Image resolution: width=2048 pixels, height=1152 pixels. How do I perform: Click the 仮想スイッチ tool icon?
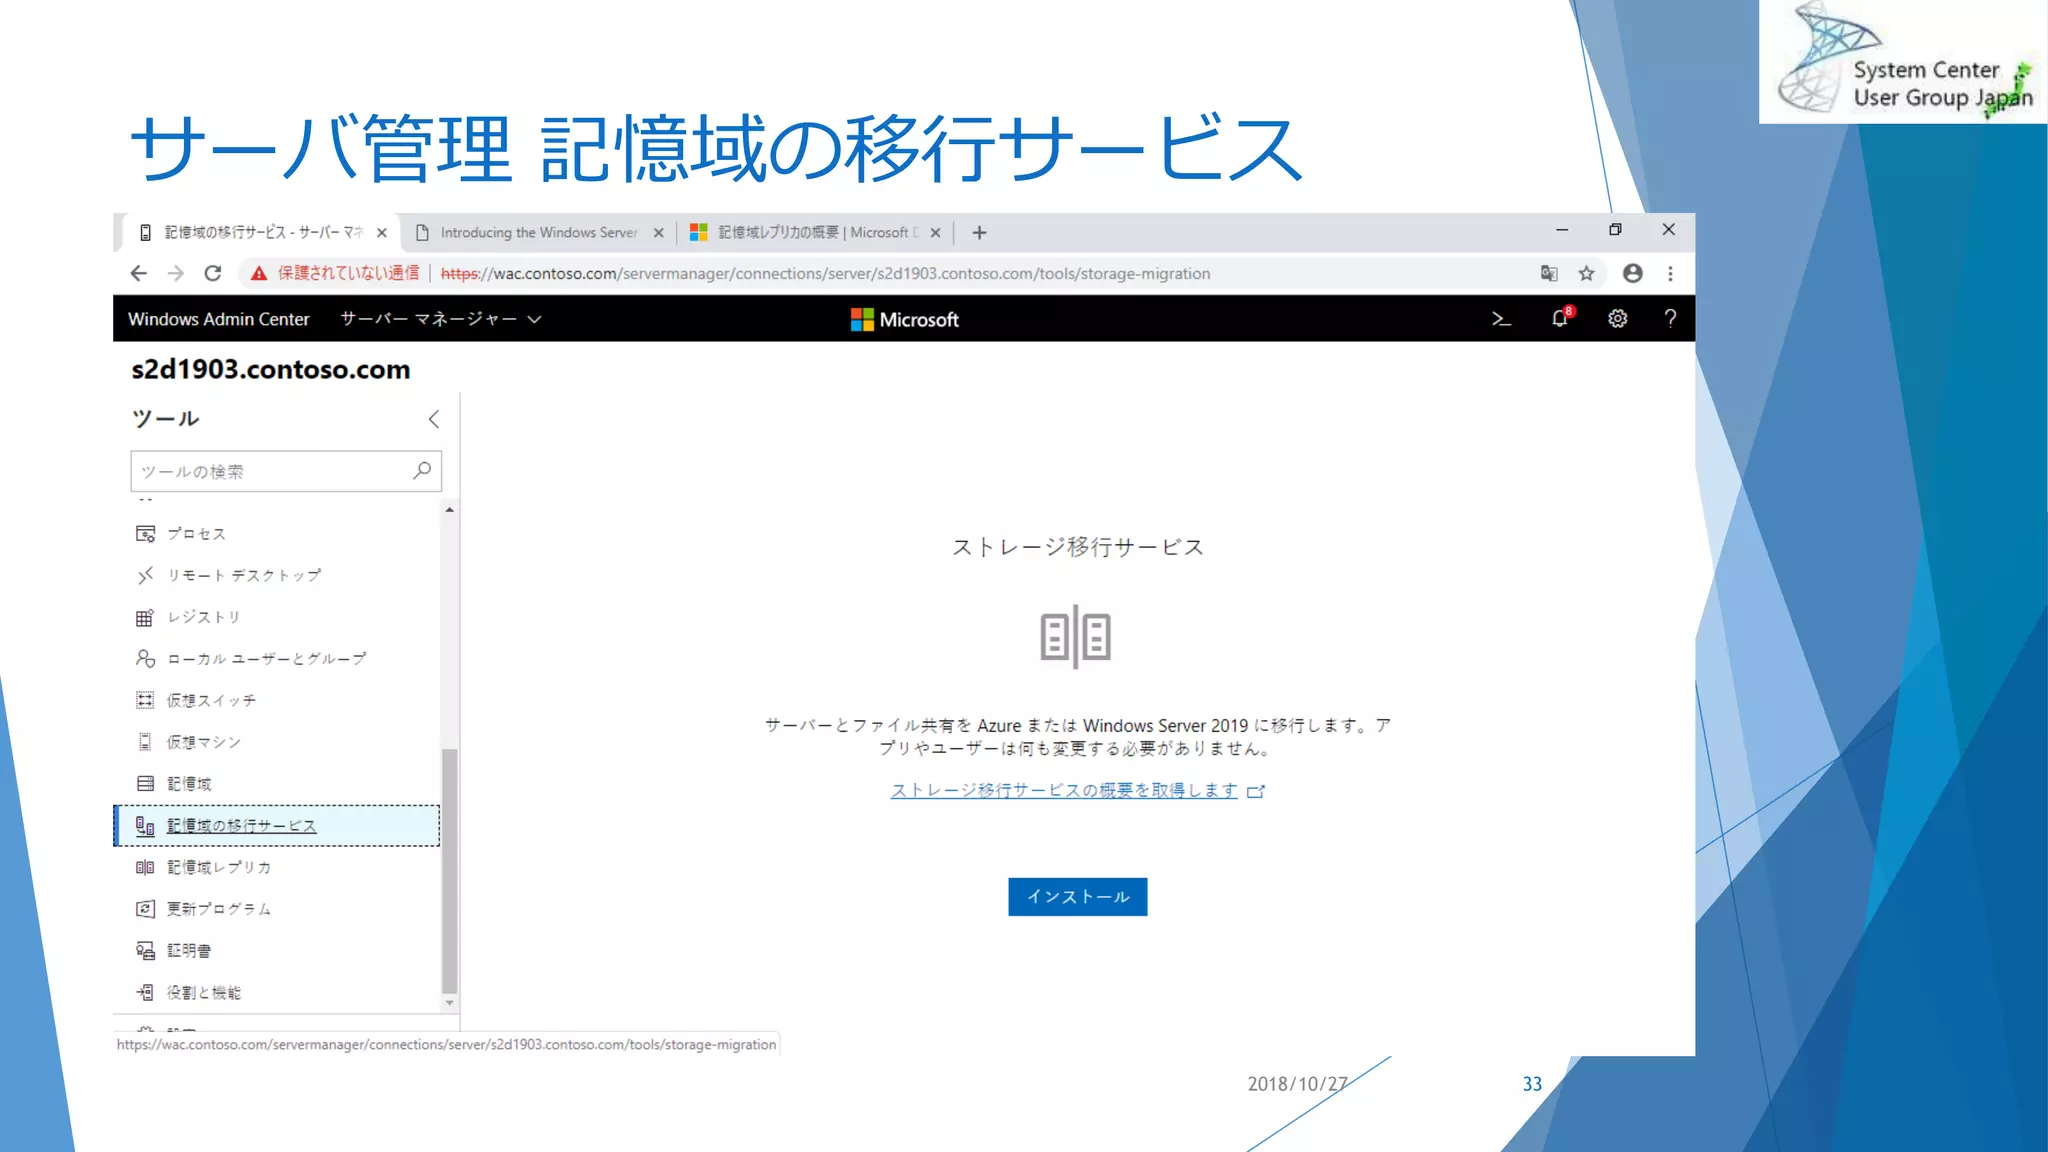pyautogui.click(x=145, y=700)
